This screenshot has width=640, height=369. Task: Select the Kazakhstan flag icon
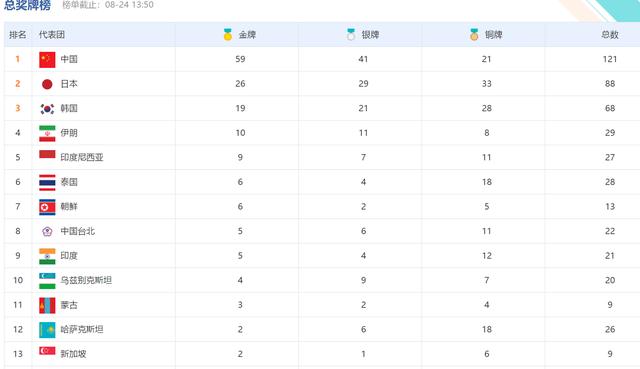click(47, 330)
